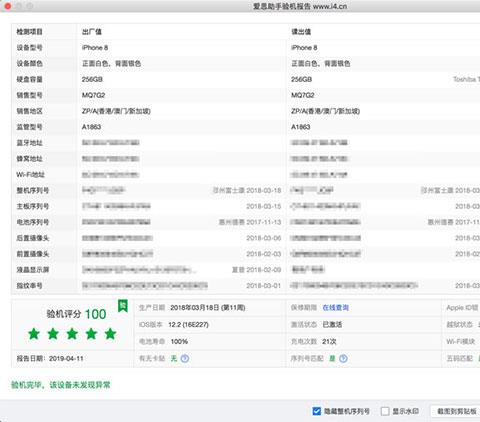Click 256GB in the 出厂值 column
Screen dimensions: 480x422
(92, 79)
